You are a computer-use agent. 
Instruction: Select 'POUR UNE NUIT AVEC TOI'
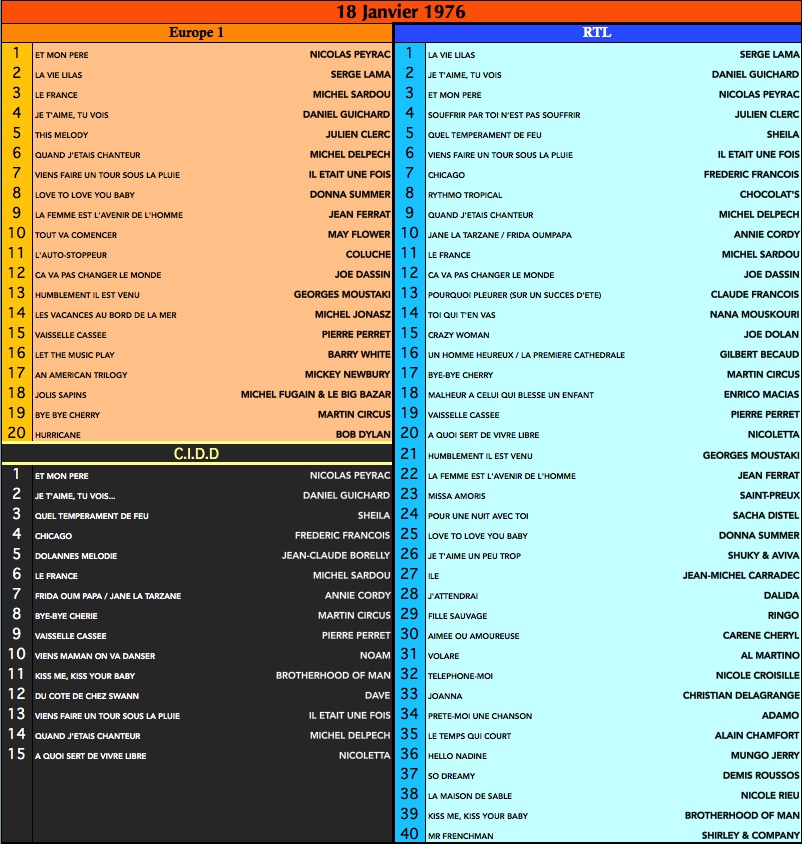coord(478,516)
